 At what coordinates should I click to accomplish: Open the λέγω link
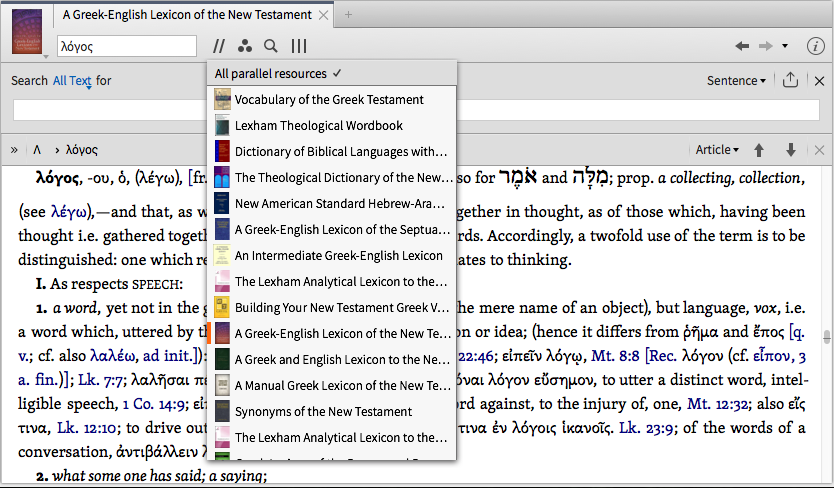(x=68, y=212)
